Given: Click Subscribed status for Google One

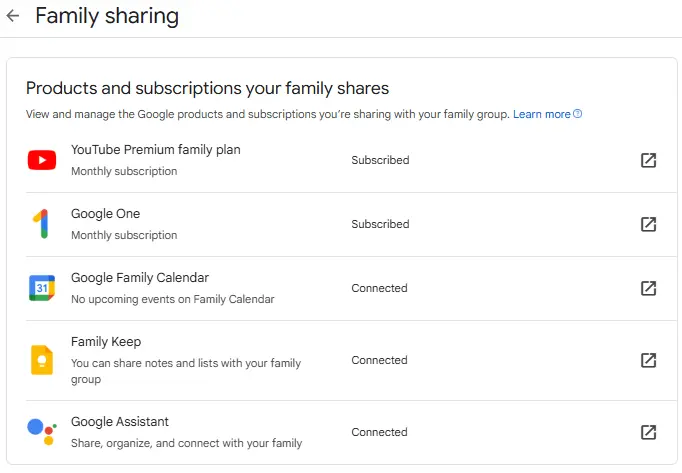Looking at the screenshot, I should coord(380,224).
